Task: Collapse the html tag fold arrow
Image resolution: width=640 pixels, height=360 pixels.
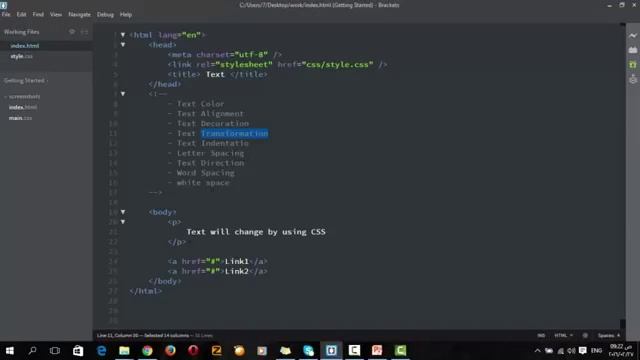Action: (x=123, y=35)
